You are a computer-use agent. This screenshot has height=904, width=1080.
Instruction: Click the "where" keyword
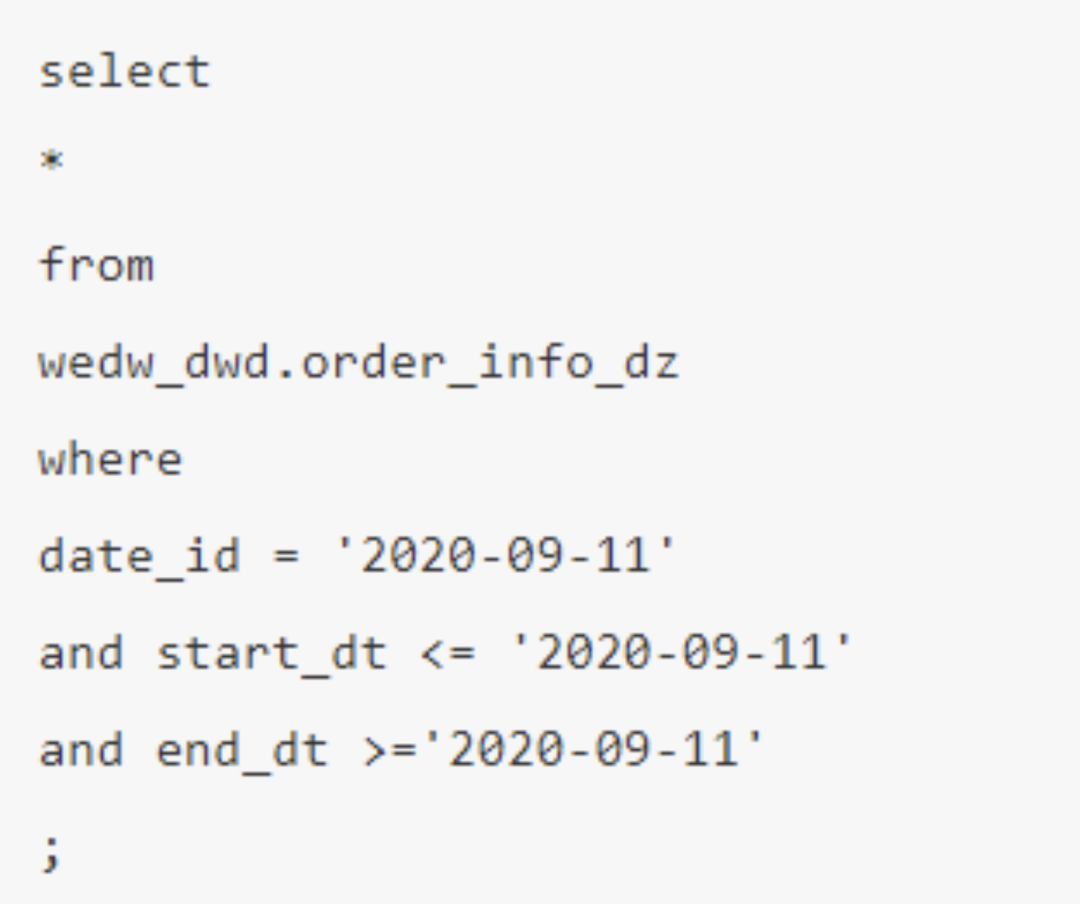click(111, 459)
